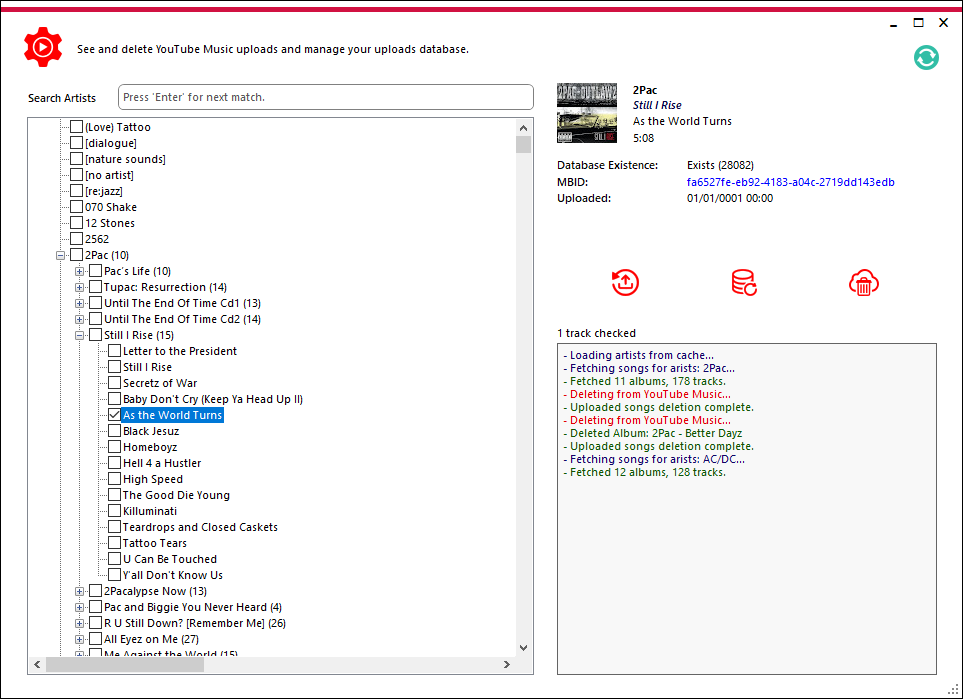Expand Until The End Of Time Cd2

click(79, 319)
